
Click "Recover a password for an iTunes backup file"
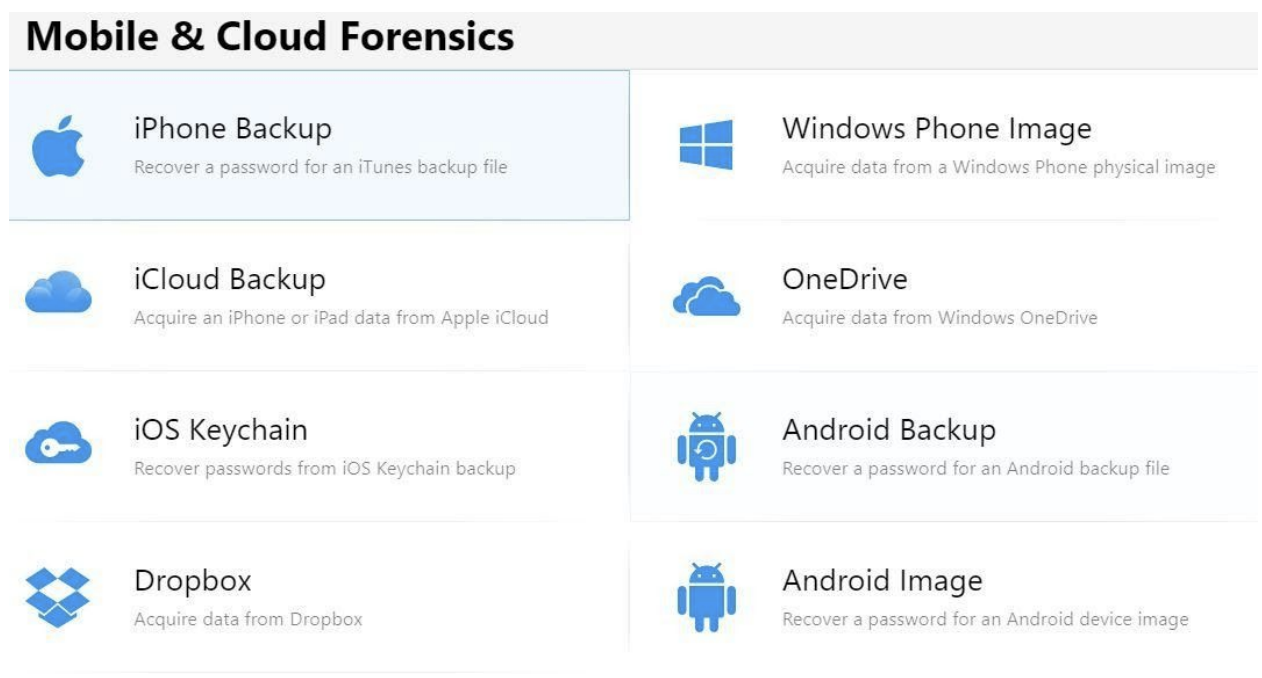coord(320,167)
